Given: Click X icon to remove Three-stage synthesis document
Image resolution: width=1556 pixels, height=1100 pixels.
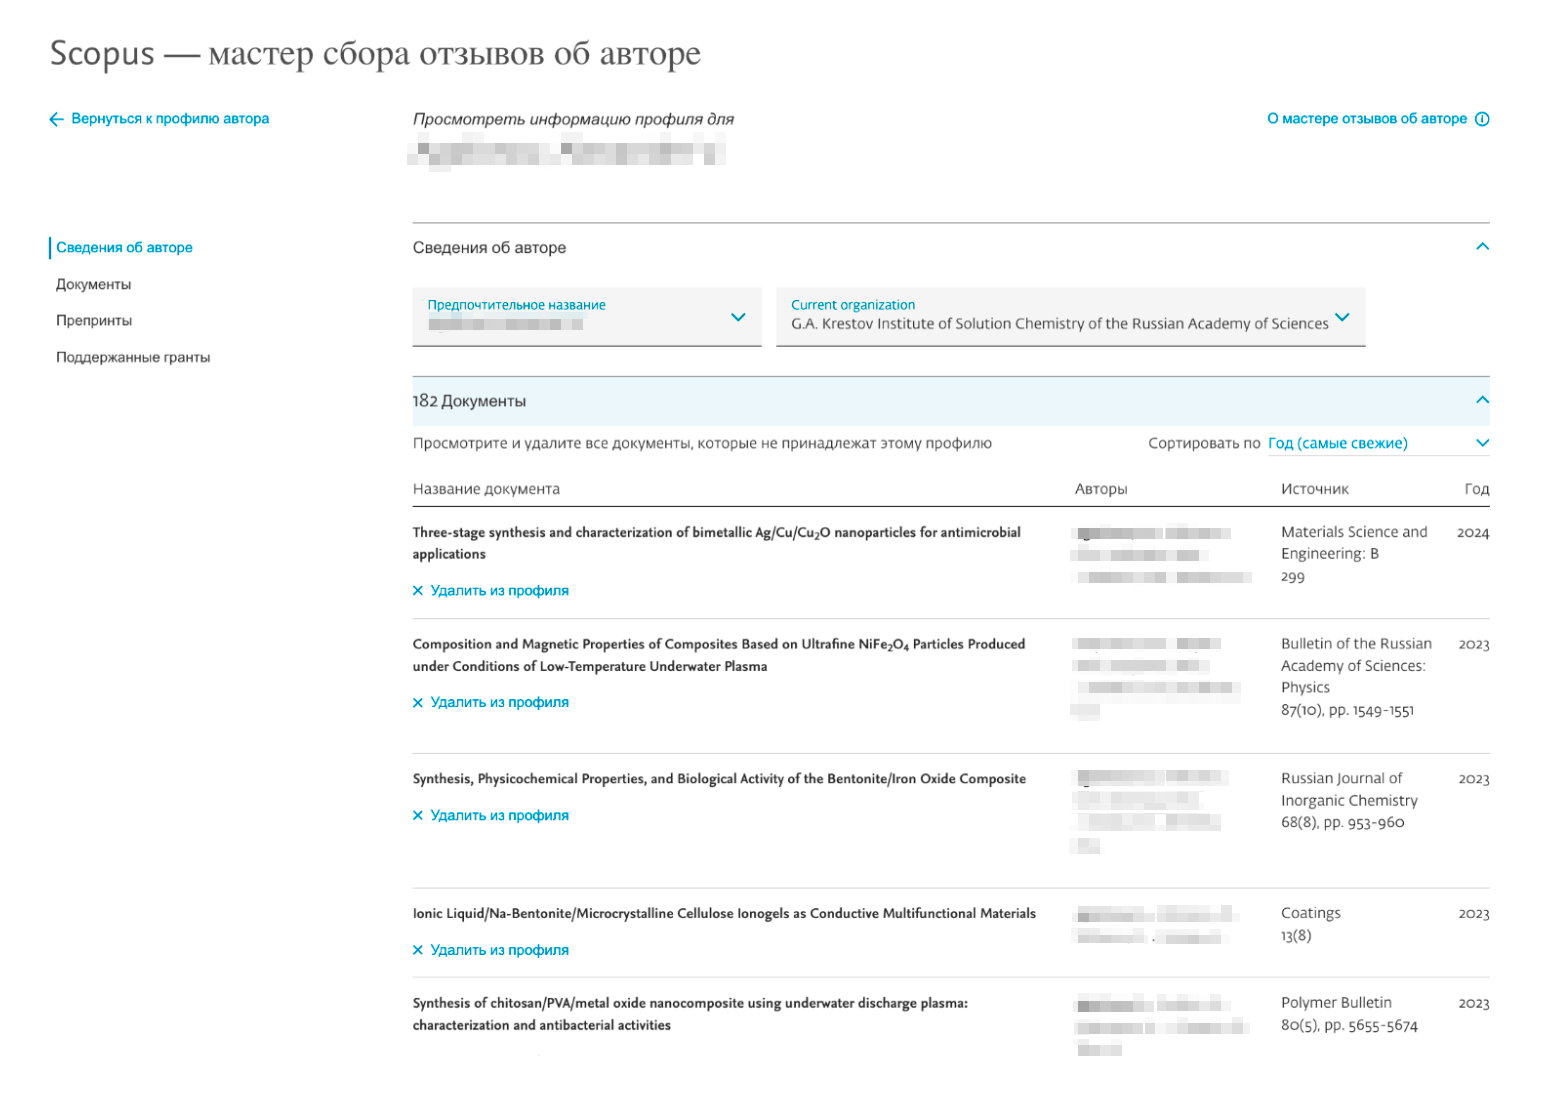Looking at the screenshot, I should tap(418, 591).
